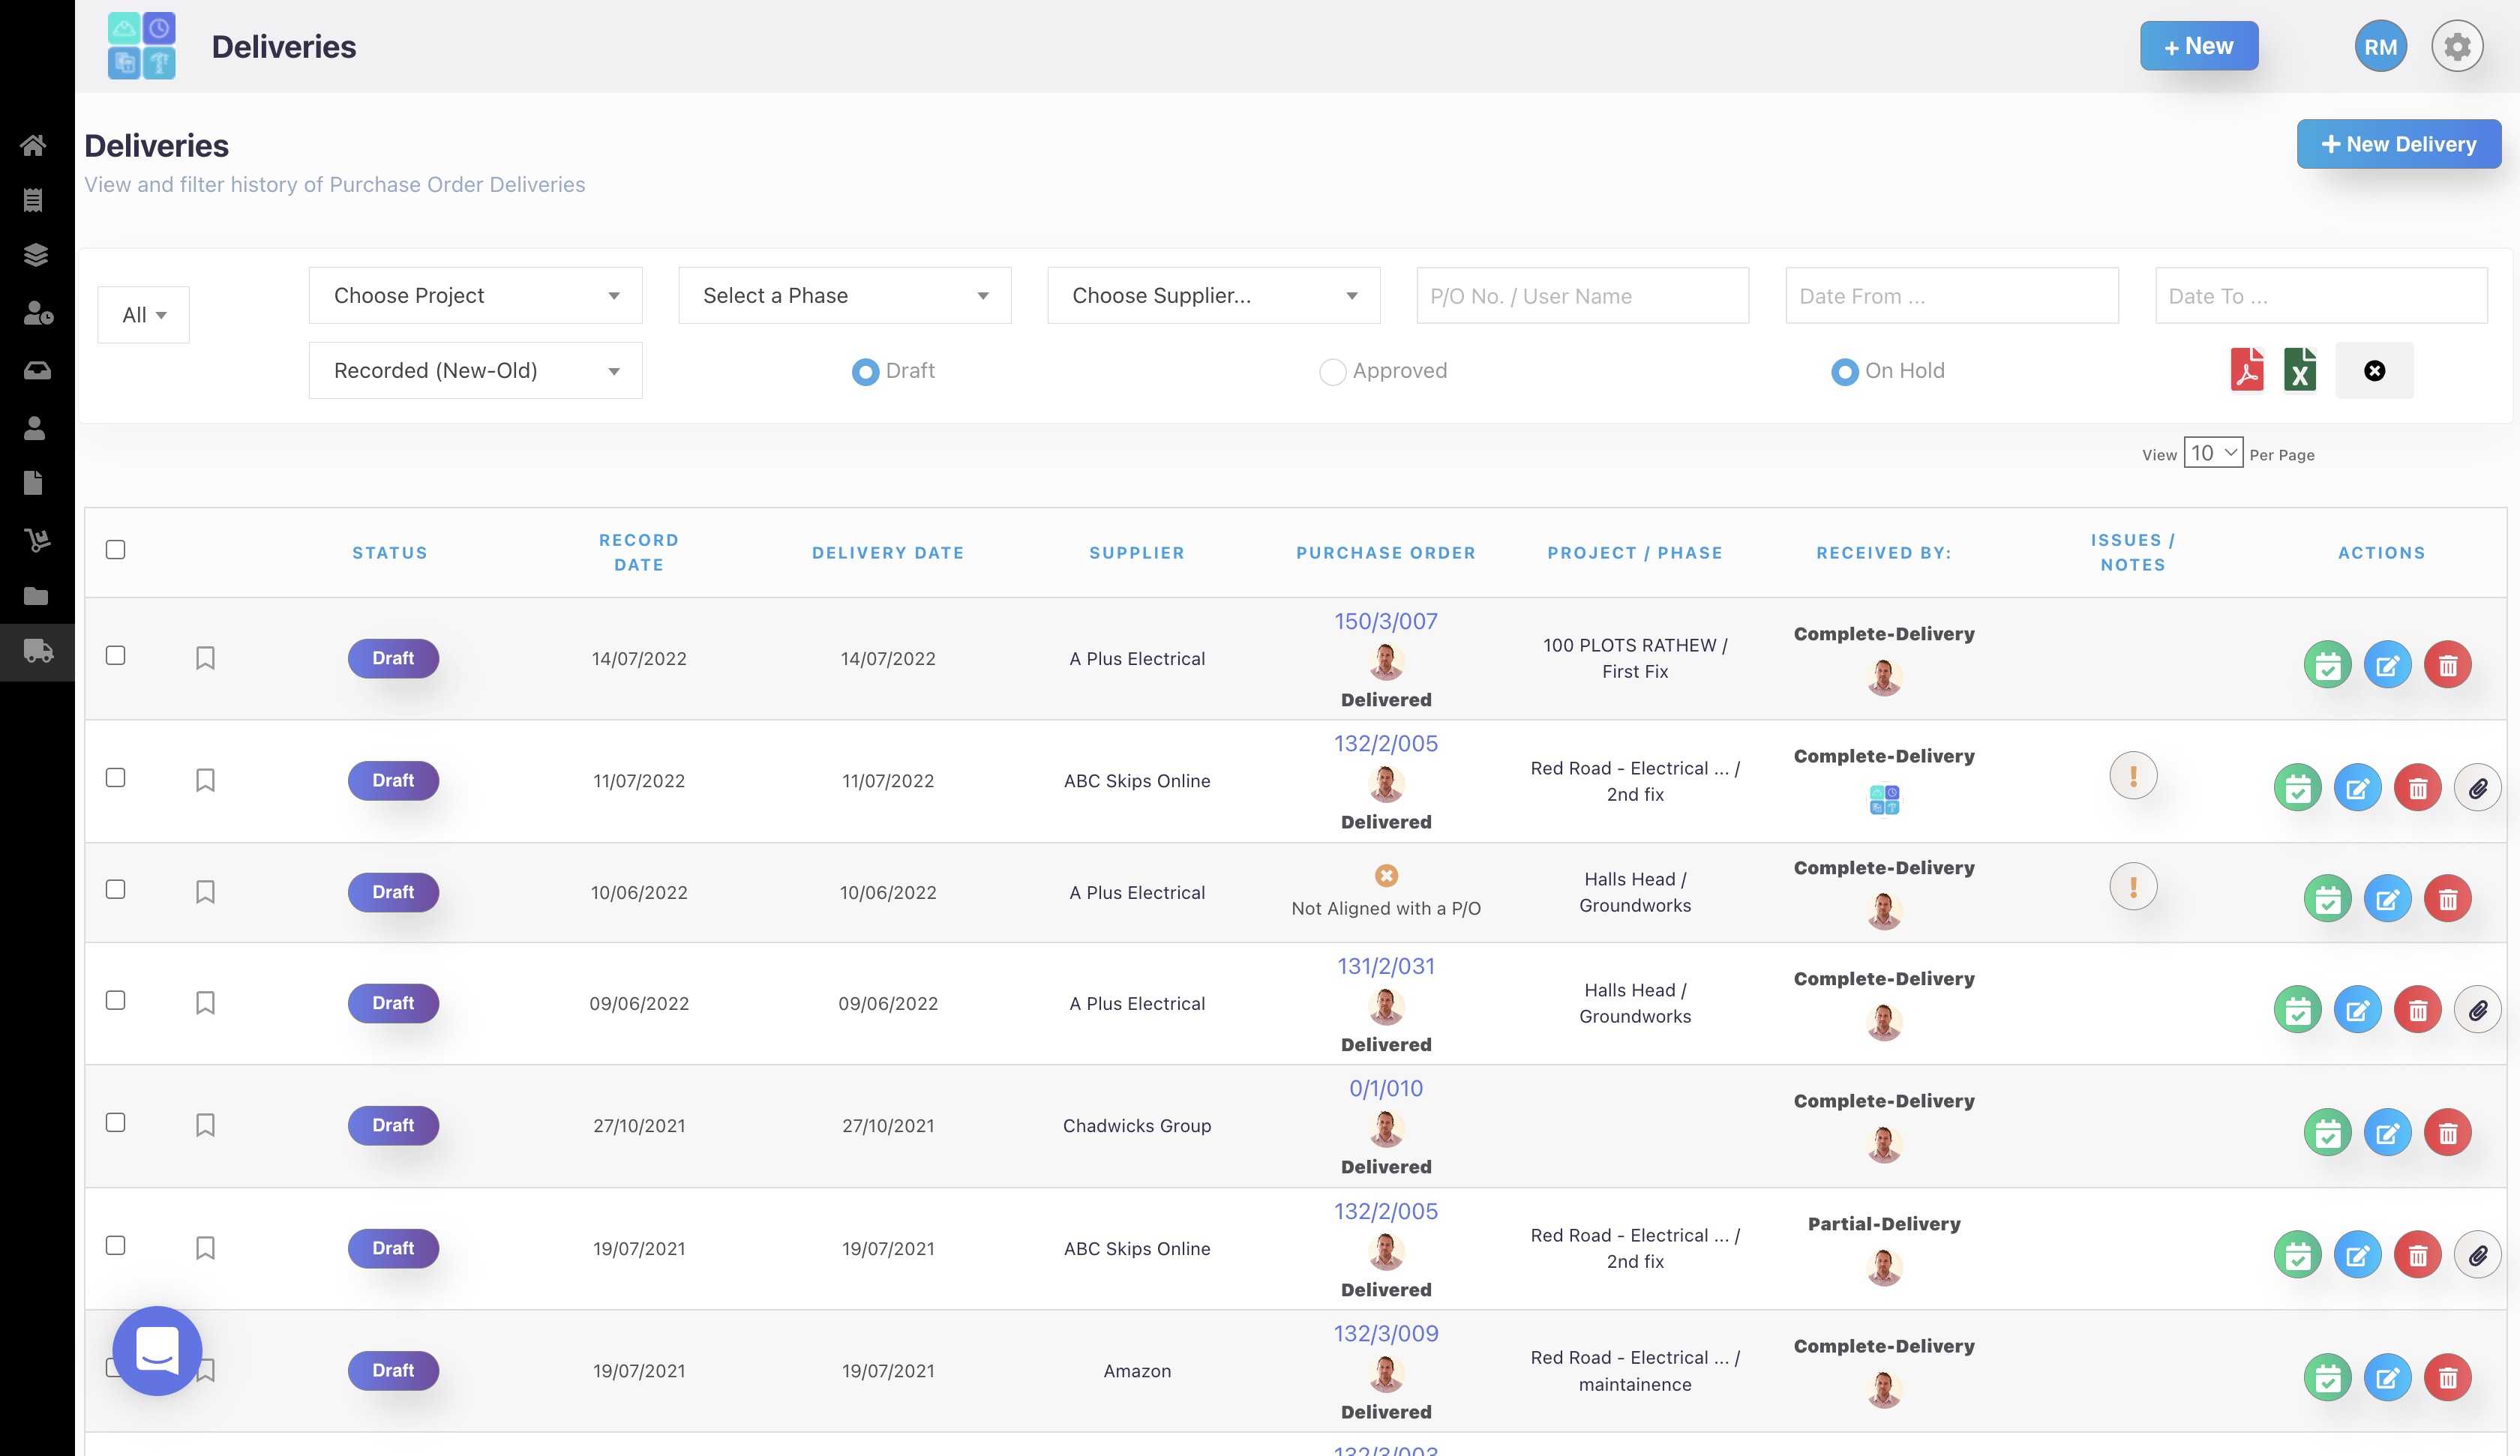2520x1456 pixels.
Task: Approve the Amazon delivery with green calendar icon
Action: tap(2327, 1379)
